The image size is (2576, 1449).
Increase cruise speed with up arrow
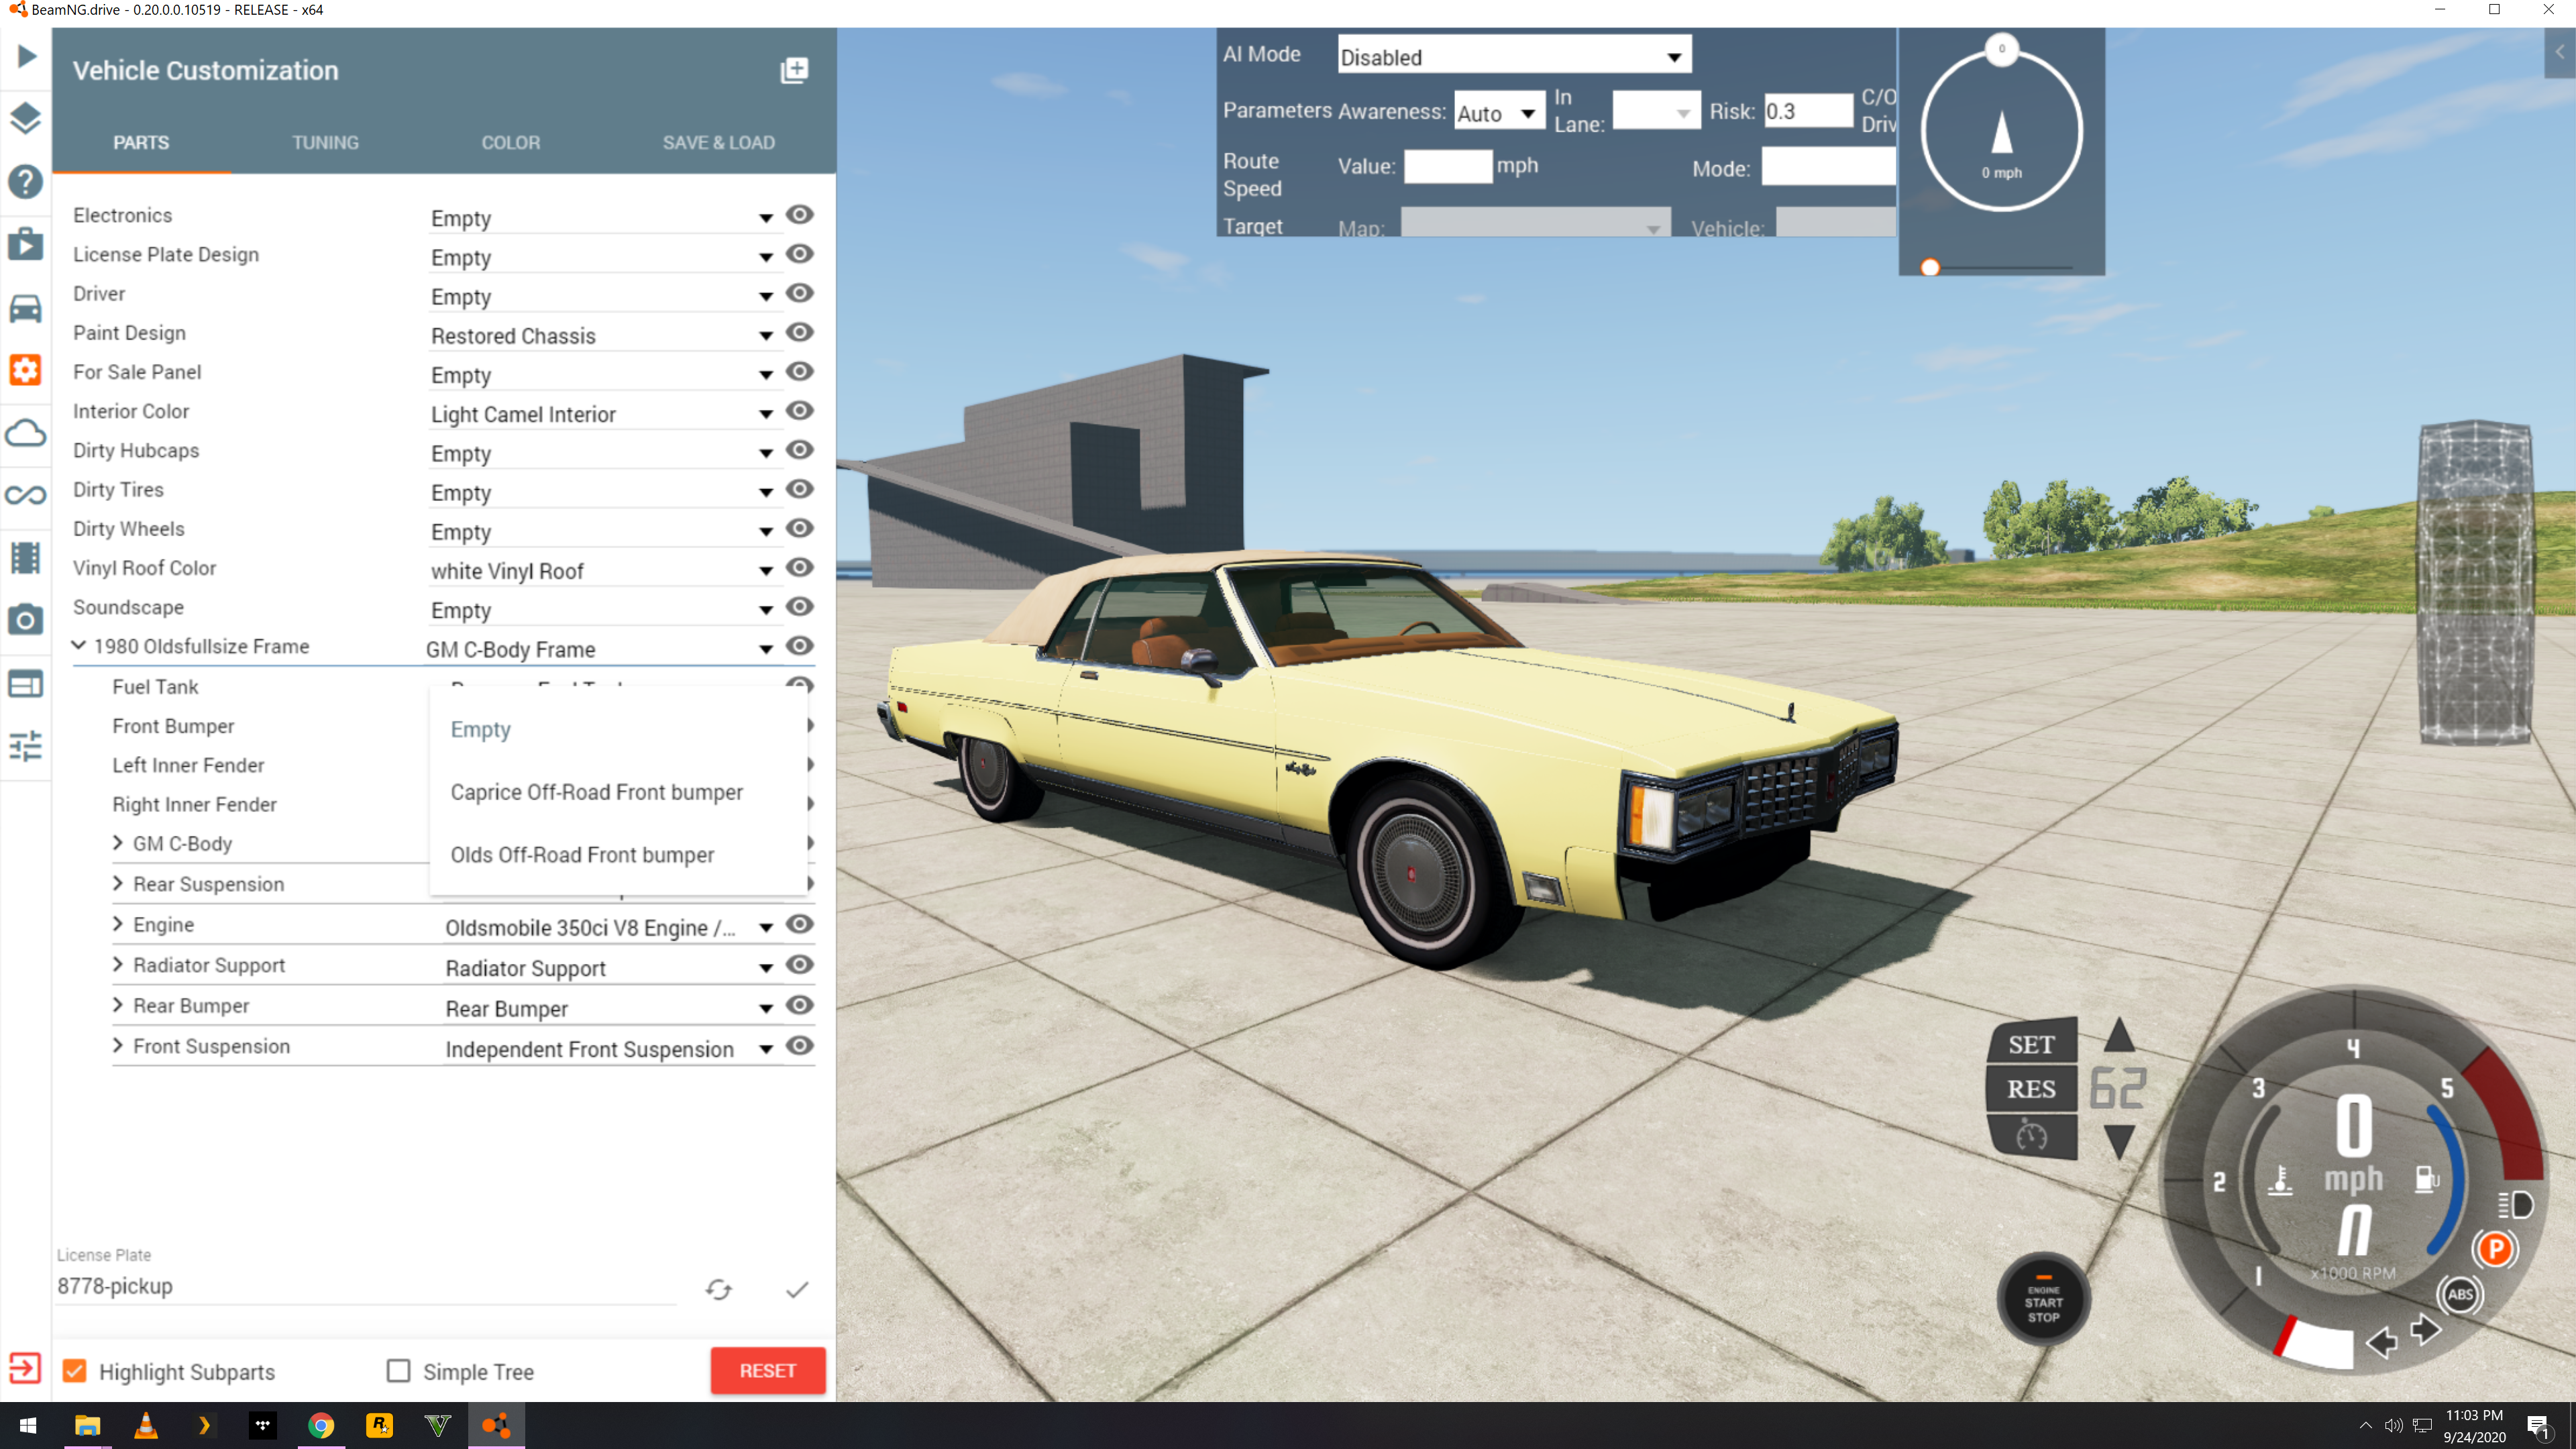[2119, 1036]
